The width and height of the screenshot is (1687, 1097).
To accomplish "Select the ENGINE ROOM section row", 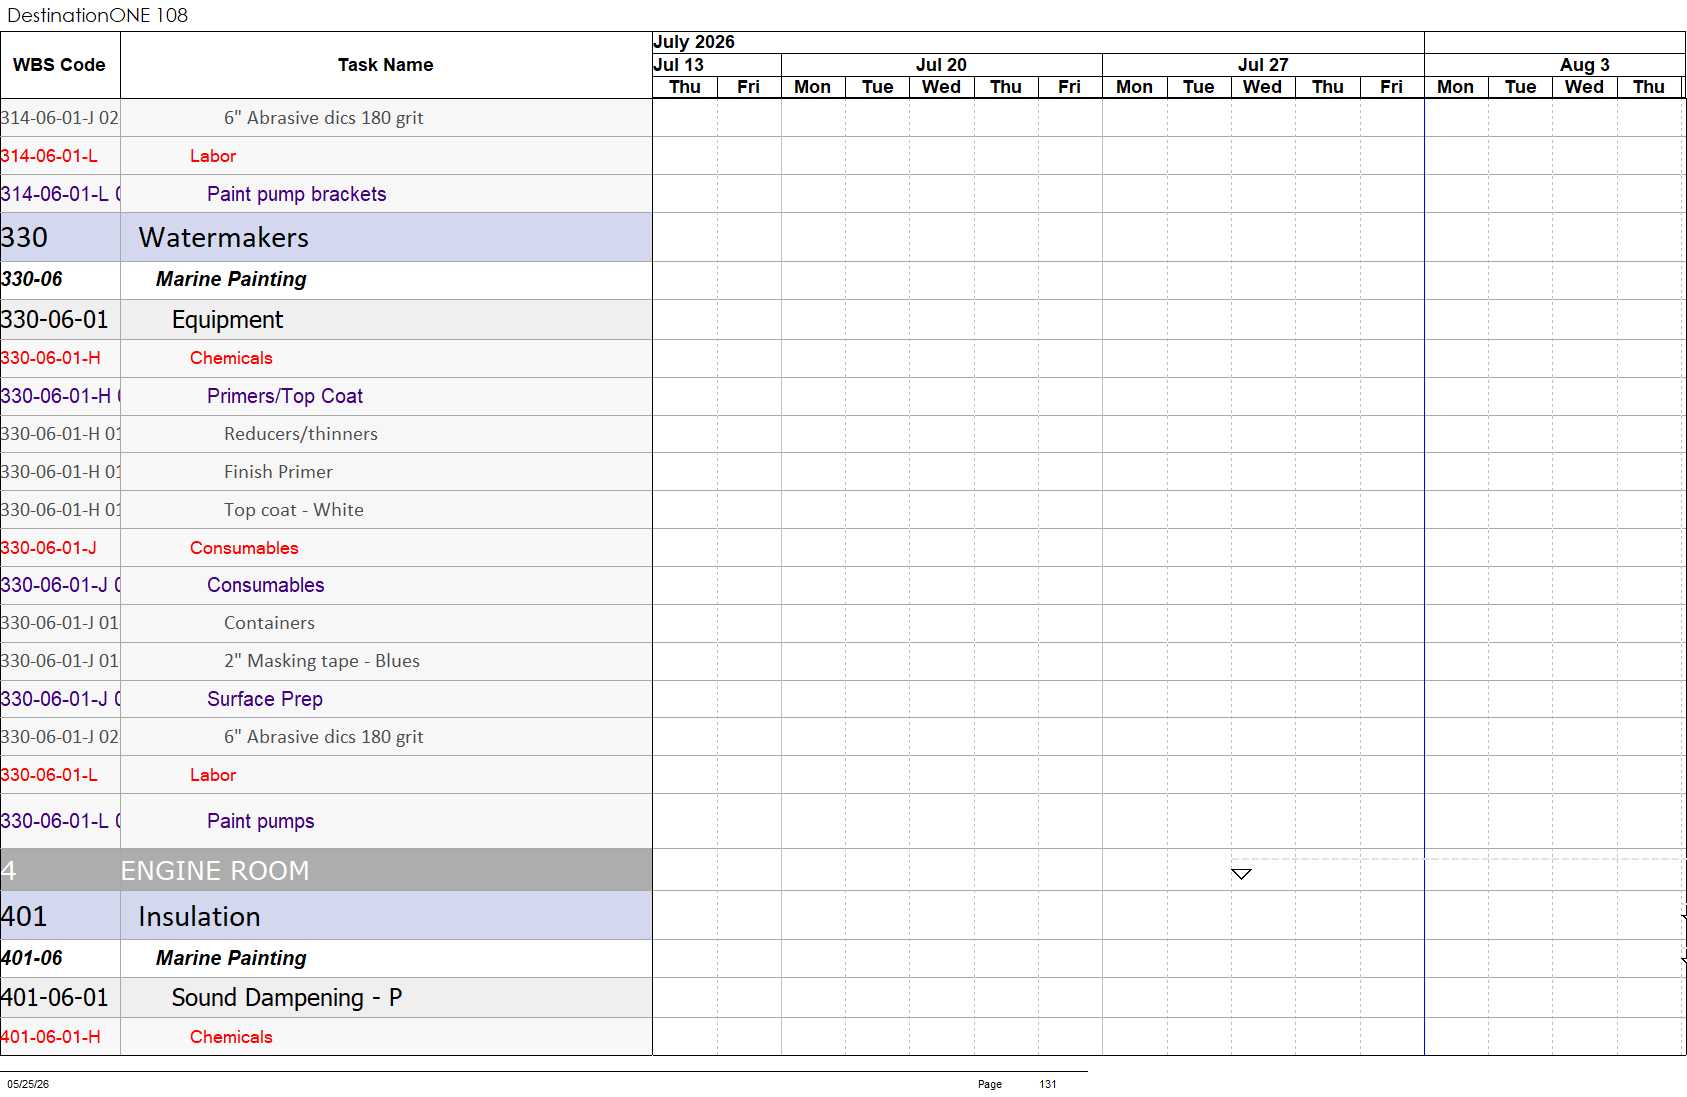I will click(x=326, y=870).
